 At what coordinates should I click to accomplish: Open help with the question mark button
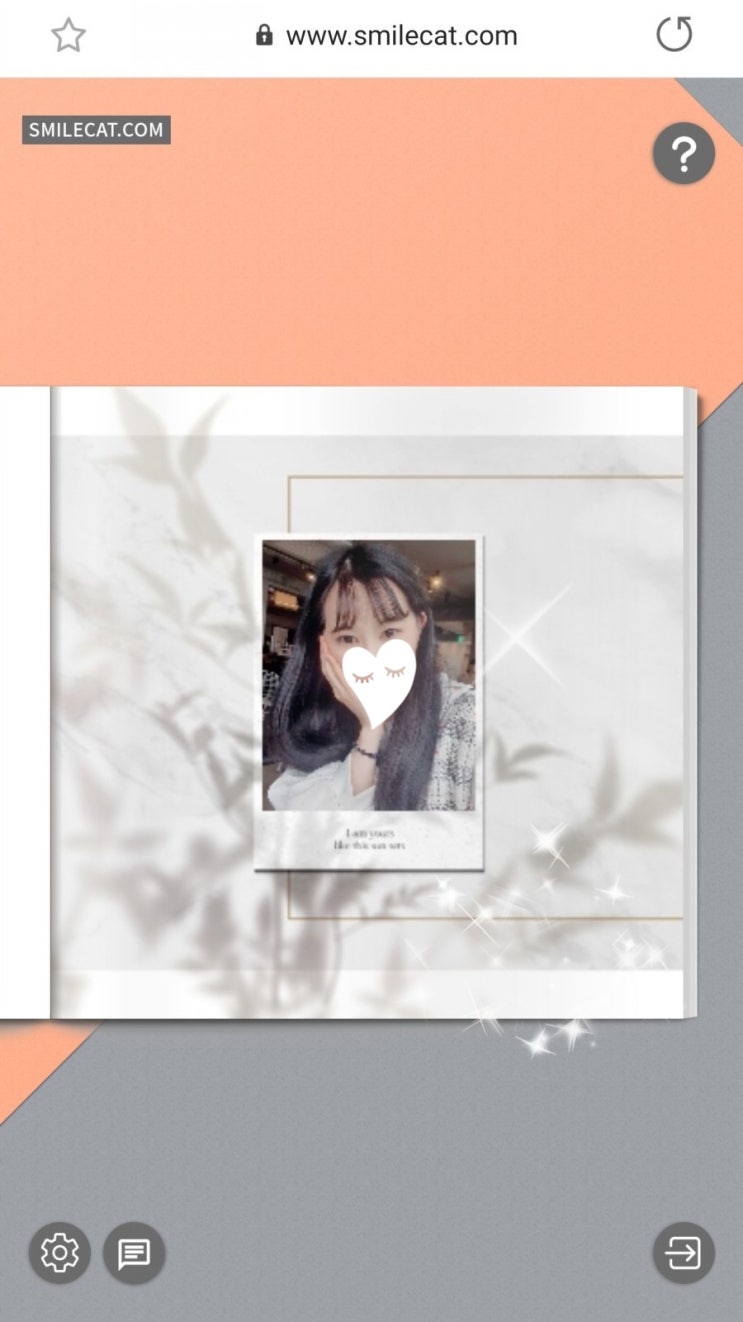click(684, 154)
